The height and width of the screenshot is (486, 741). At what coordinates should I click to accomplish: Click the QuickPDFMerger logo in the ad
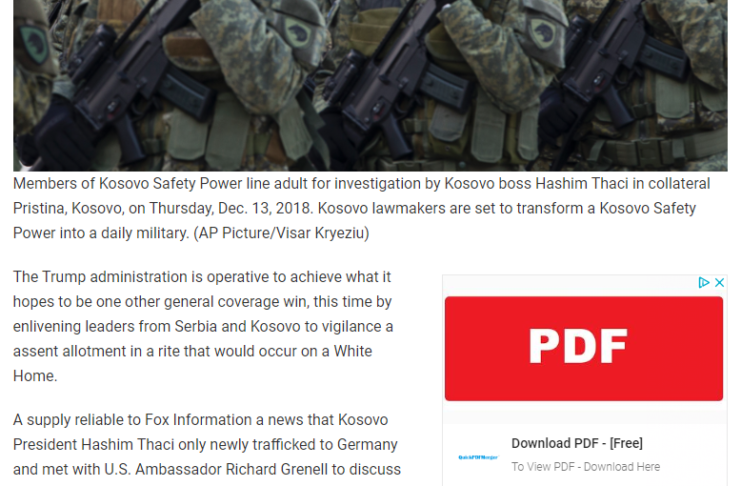[478, 457]
